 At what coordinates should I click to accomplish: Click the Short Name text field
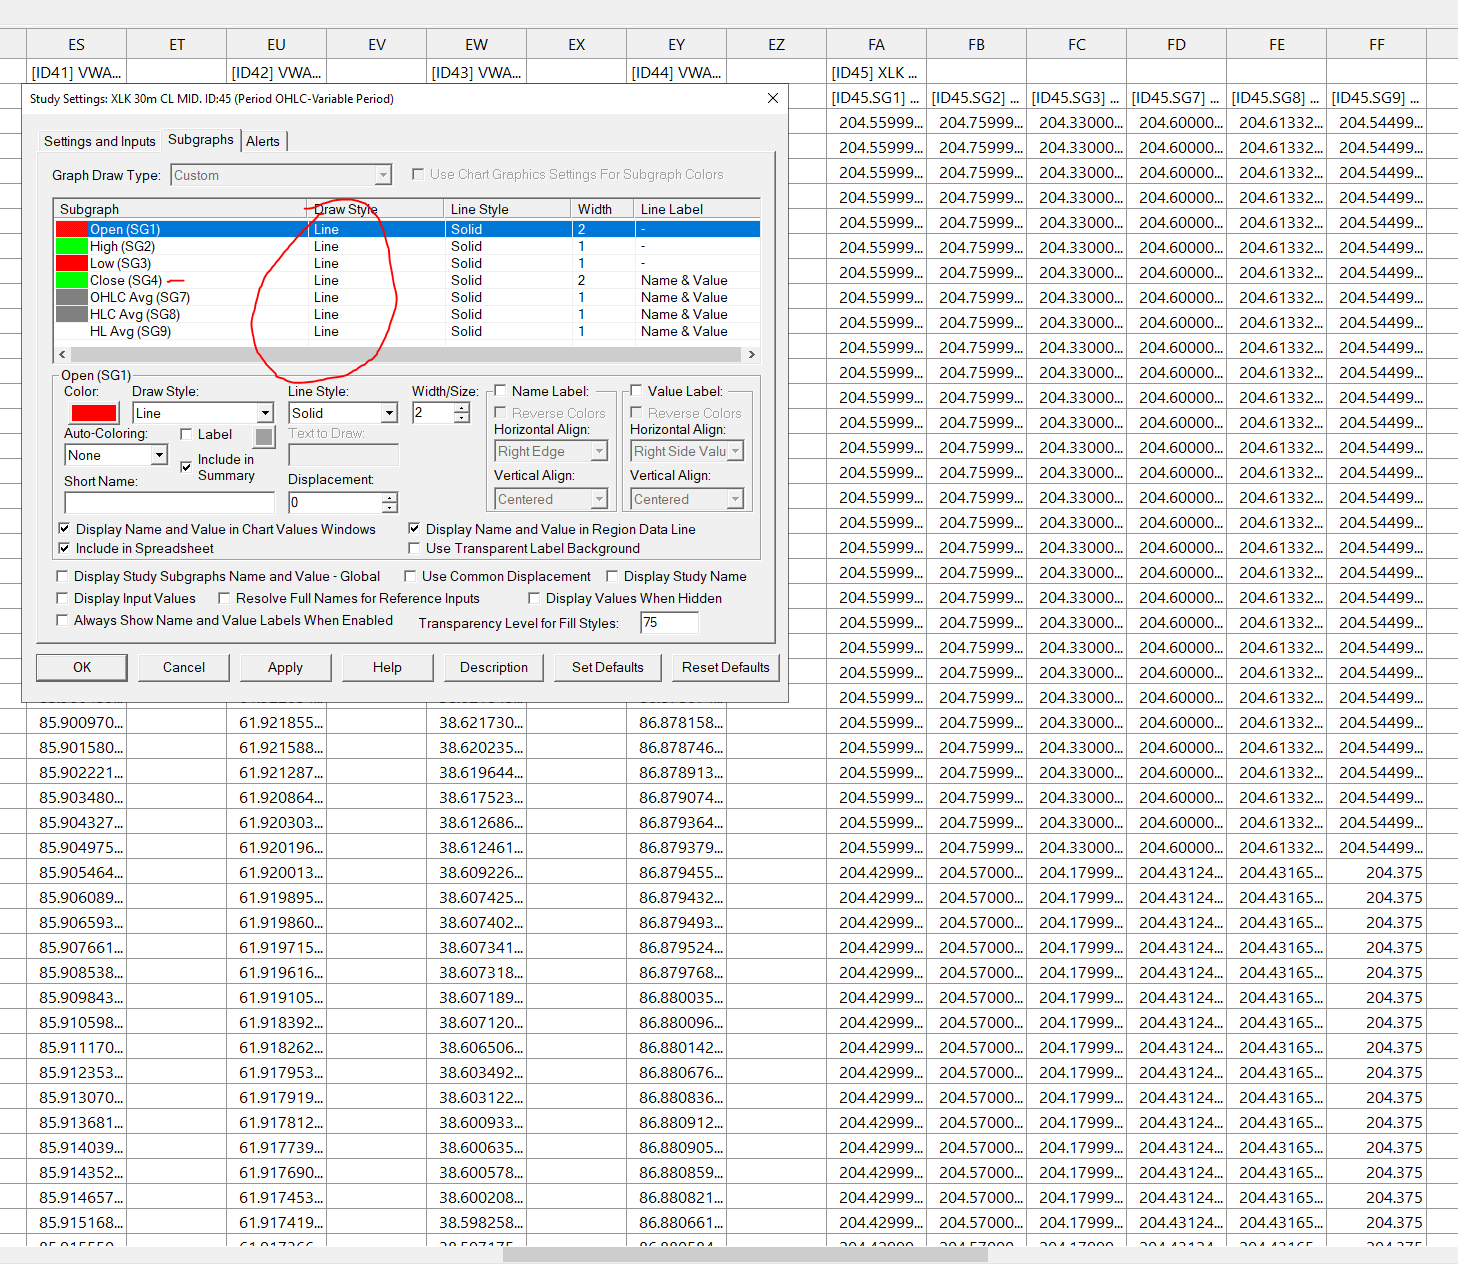click(x=169, y=502)
